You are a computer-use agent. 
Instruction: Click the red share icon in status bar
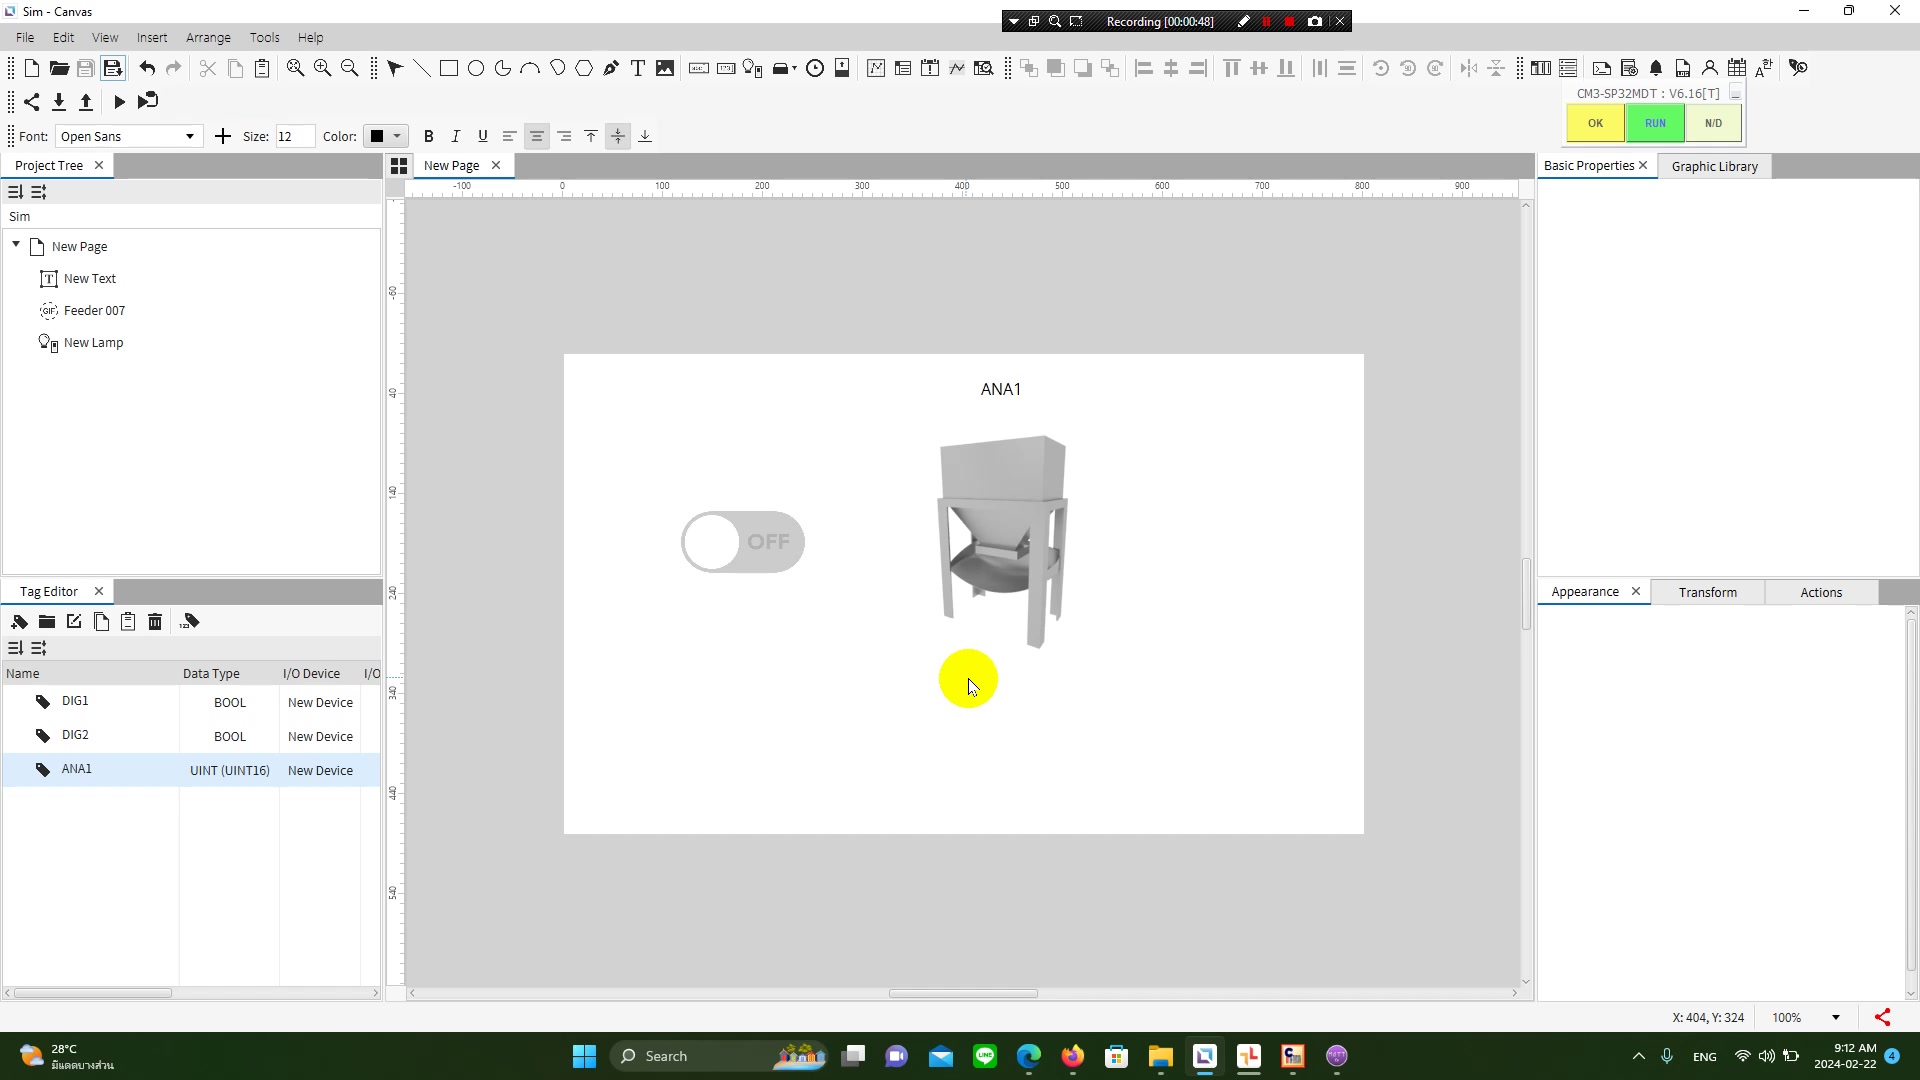tap(1883, 1017)
